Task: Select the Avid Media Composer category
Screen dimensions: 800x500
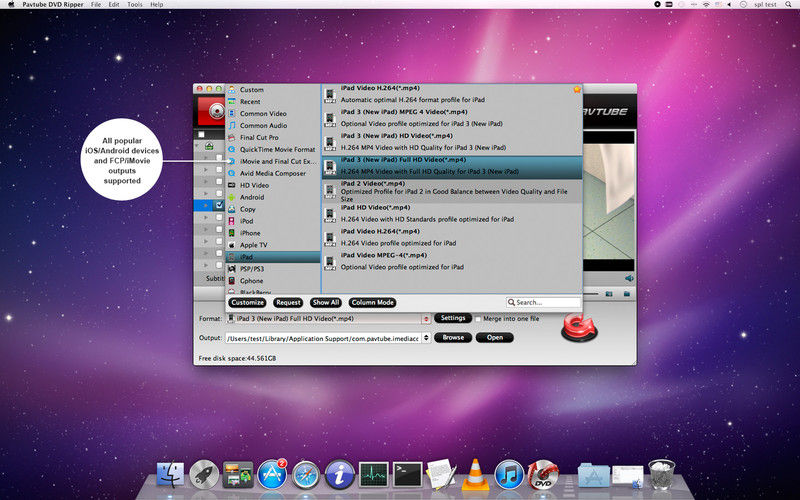Action: tap(273, 173)
